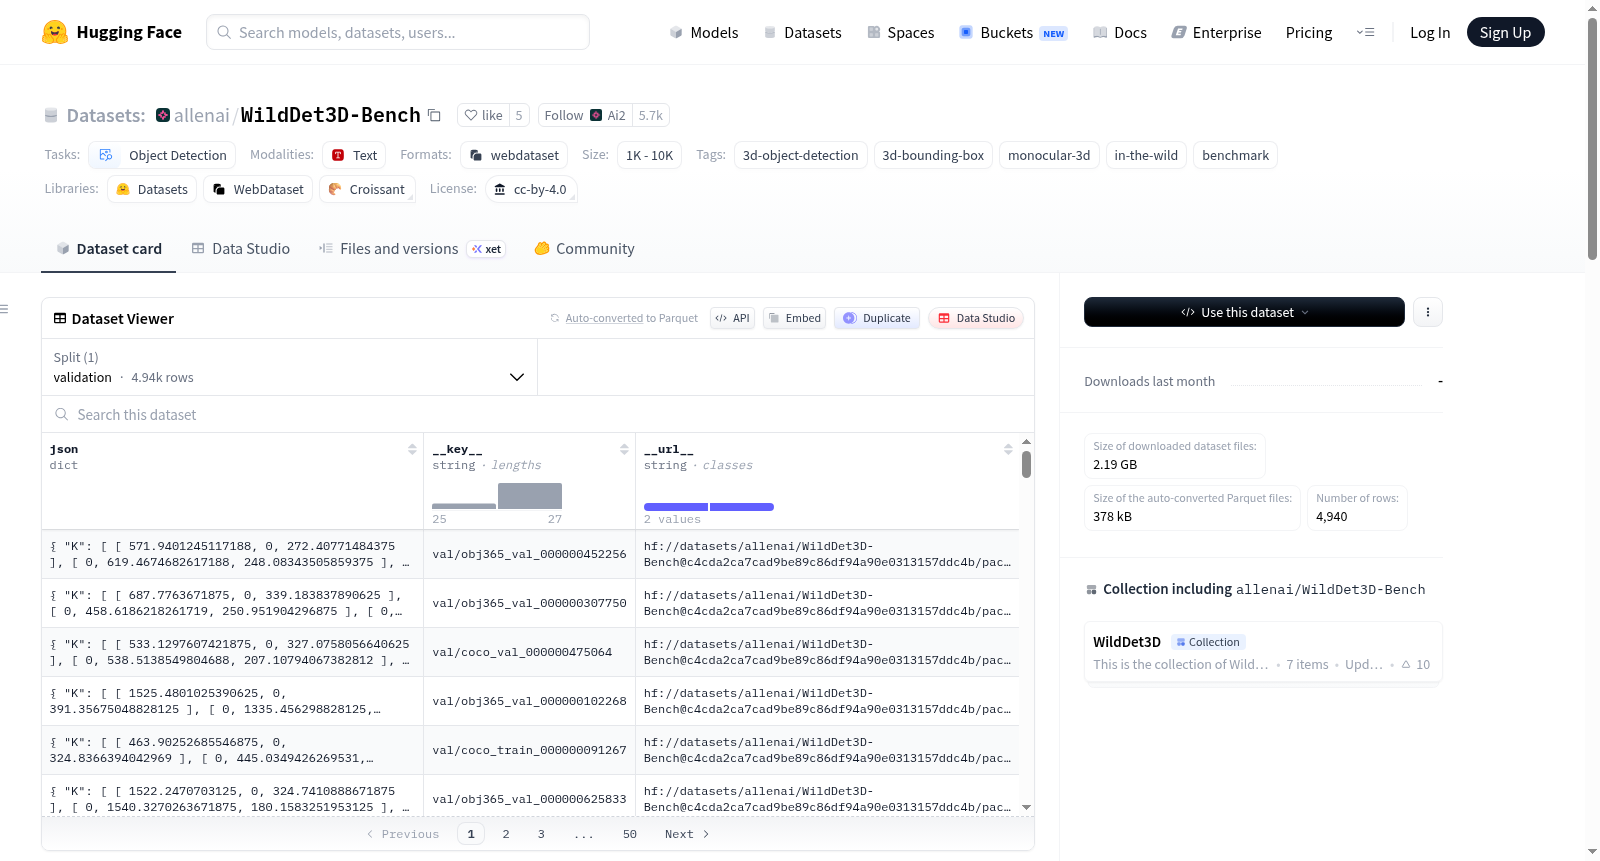Jump to page 50 of the dataset

(x=630, y=834)
